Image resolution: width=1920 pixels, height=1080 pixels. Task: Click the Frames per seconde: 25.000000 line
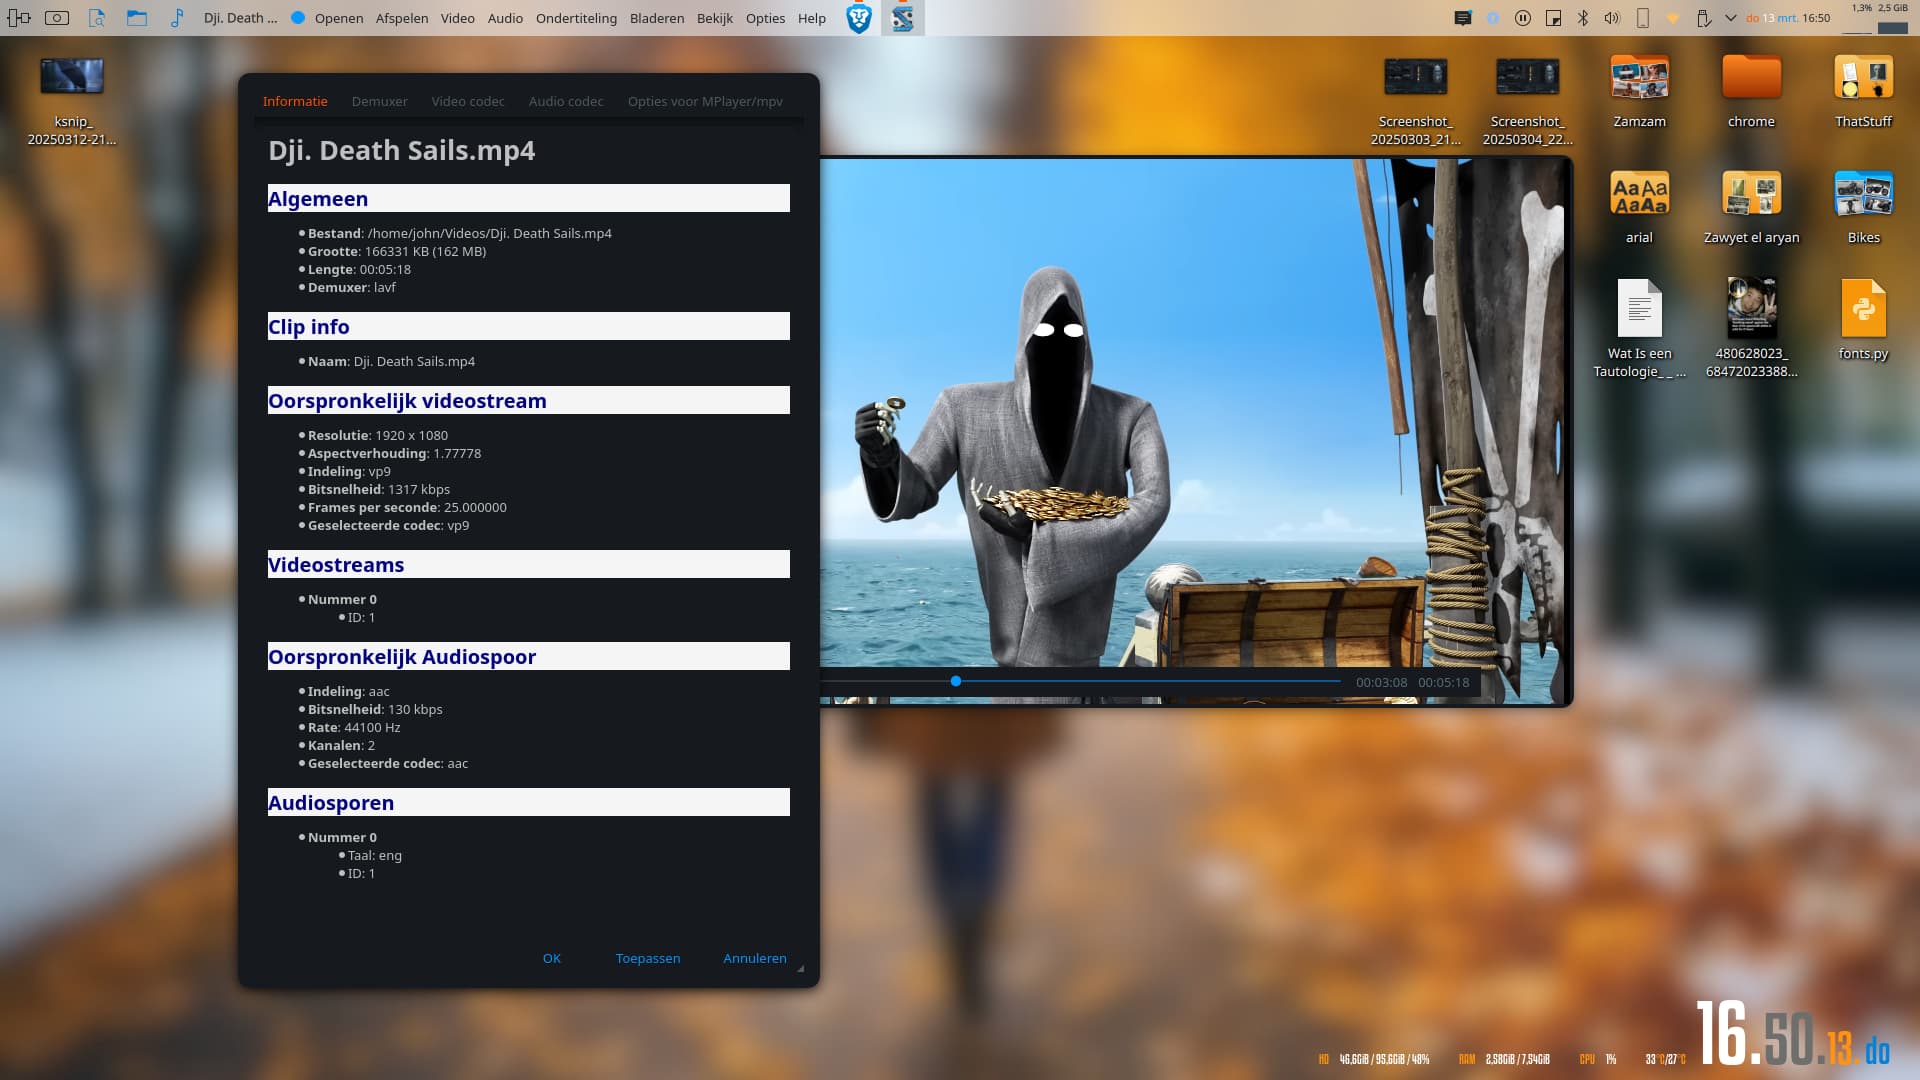click(407, 507)
